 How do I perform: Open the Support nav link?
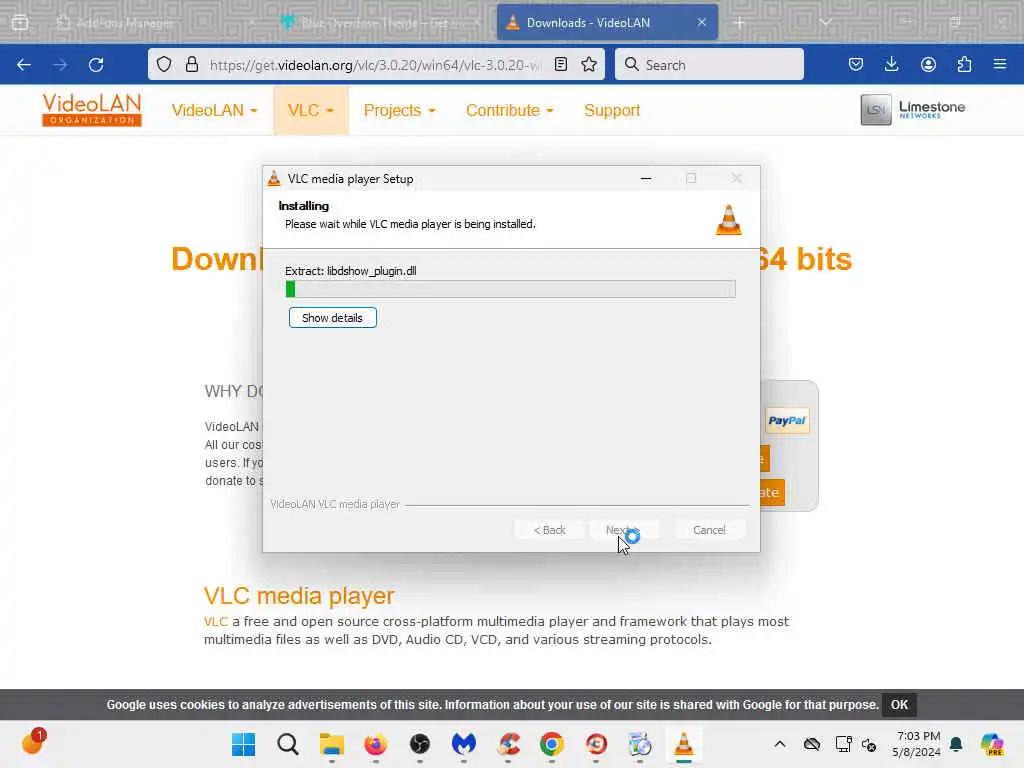612,110
